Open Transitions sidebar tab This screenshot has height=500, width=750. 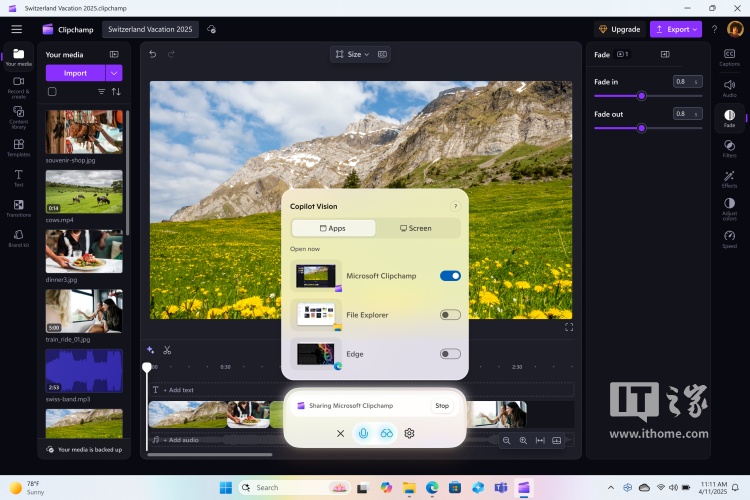click(x=19, y=208)
